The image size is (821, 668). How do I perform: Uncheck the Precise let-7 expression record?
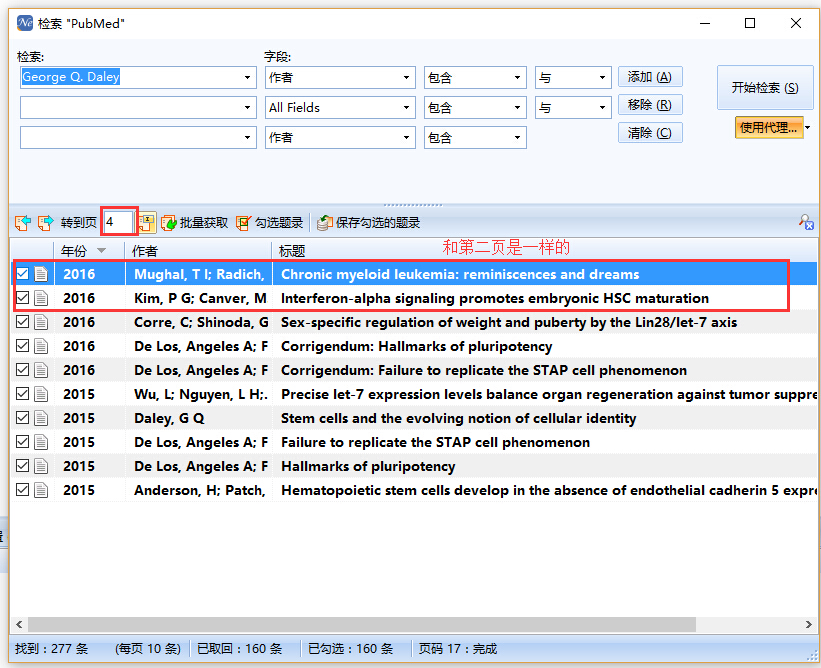point(22,393)
